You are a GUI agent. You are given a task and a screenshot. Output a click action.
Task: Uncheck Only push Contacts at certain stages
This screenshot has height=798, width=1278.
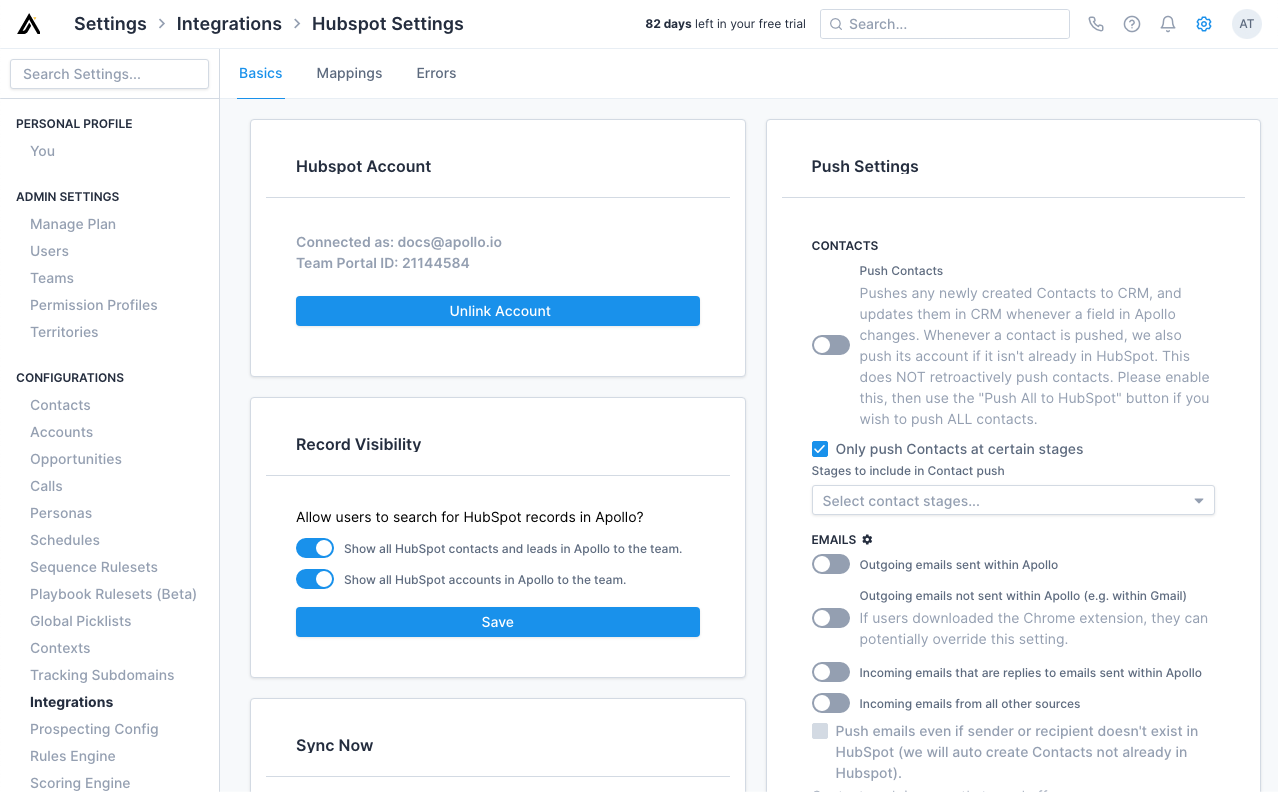coord(819,448)
